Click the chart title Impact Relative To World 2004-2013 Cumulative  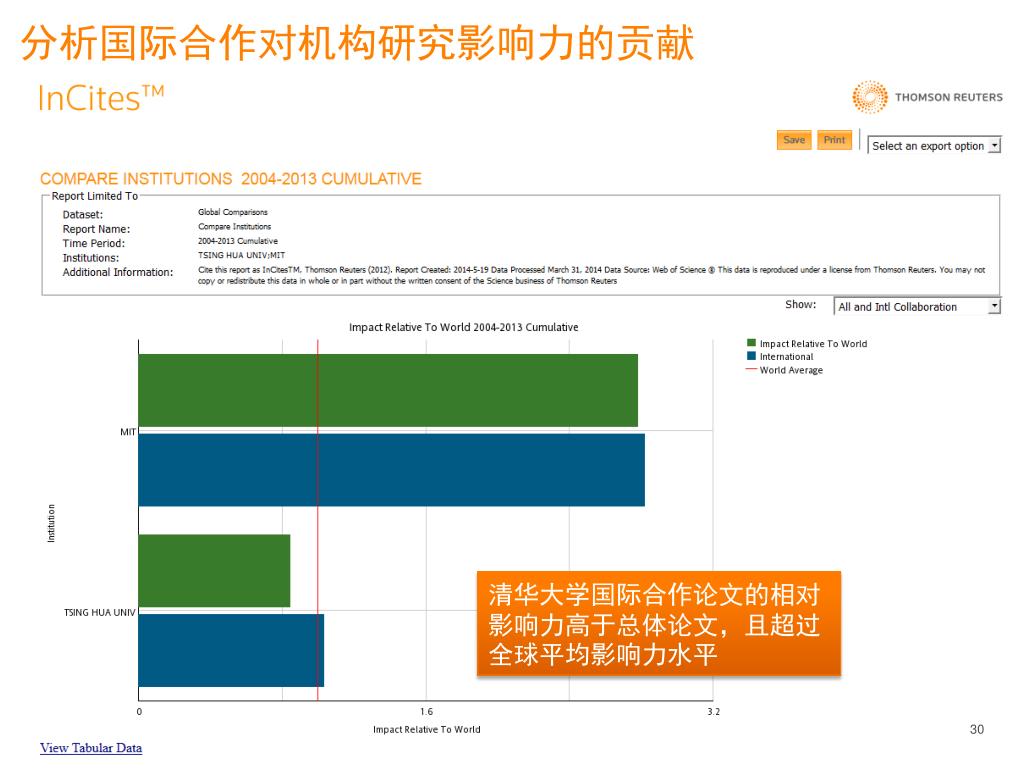(x=464, y=327)
